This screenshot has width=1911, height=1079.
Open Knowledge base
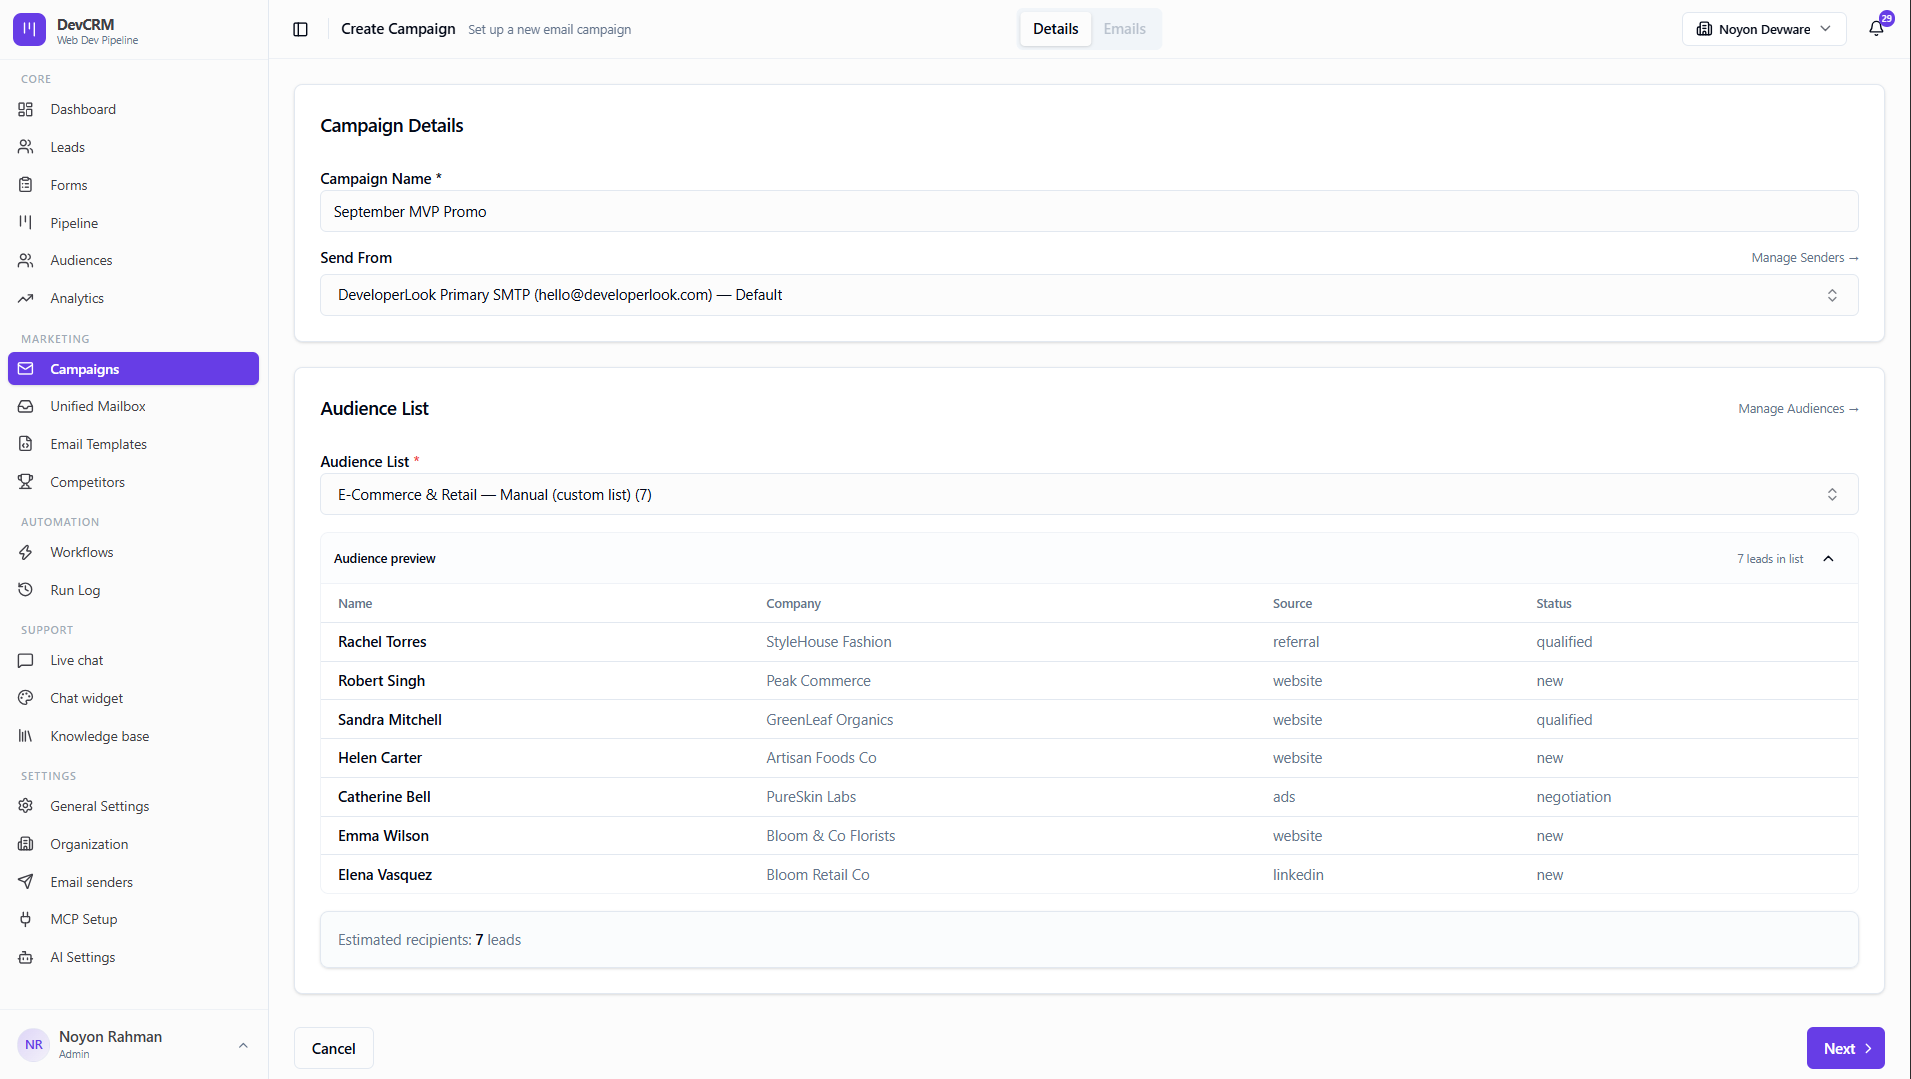click(x=133, y=736)
